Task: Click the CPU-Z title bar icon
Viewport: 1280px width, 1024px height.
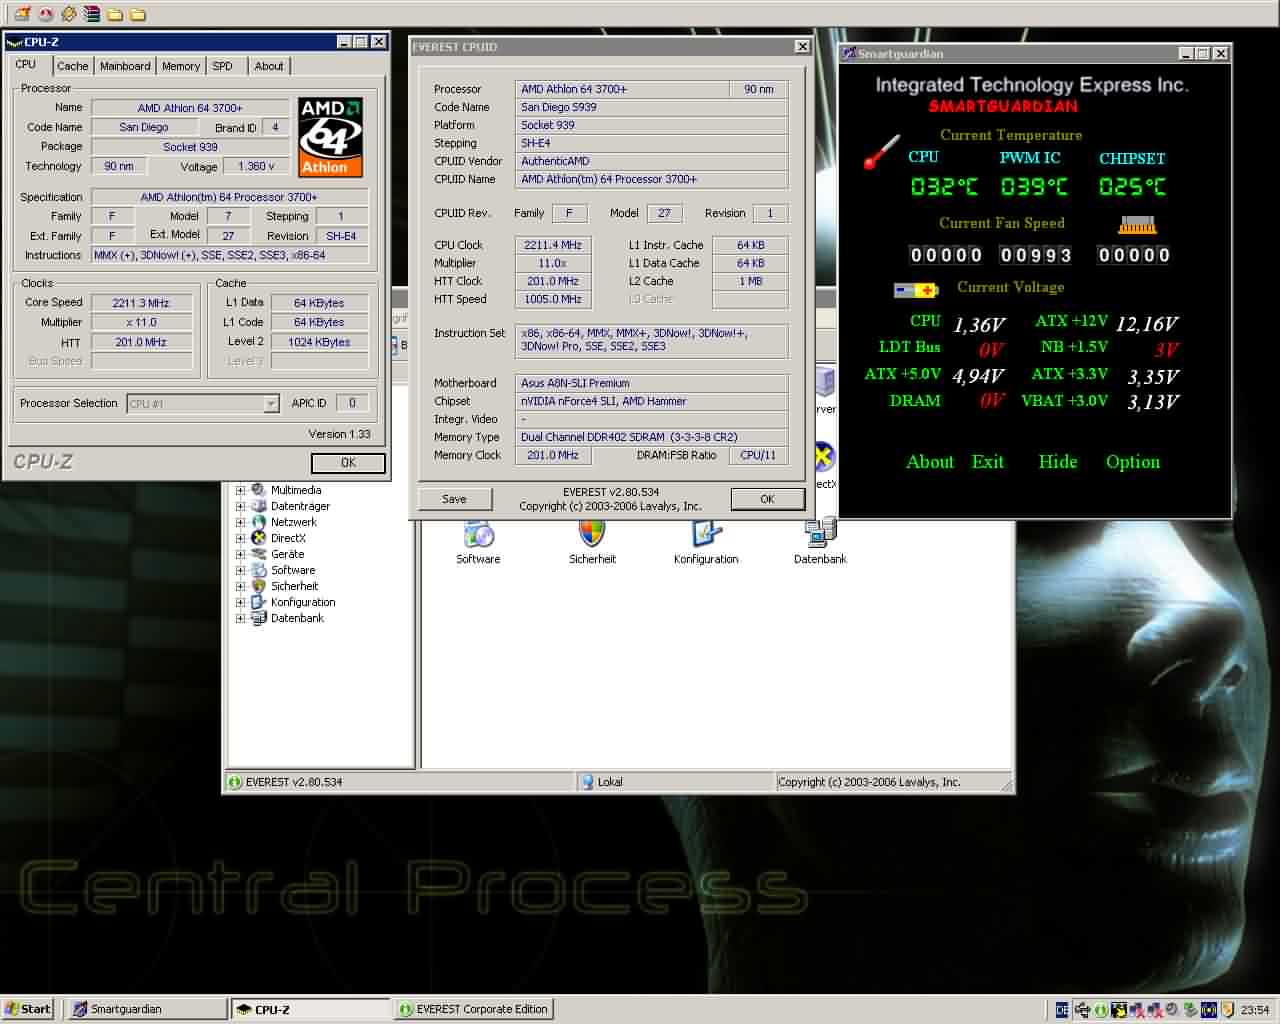Action: [14, 42]
